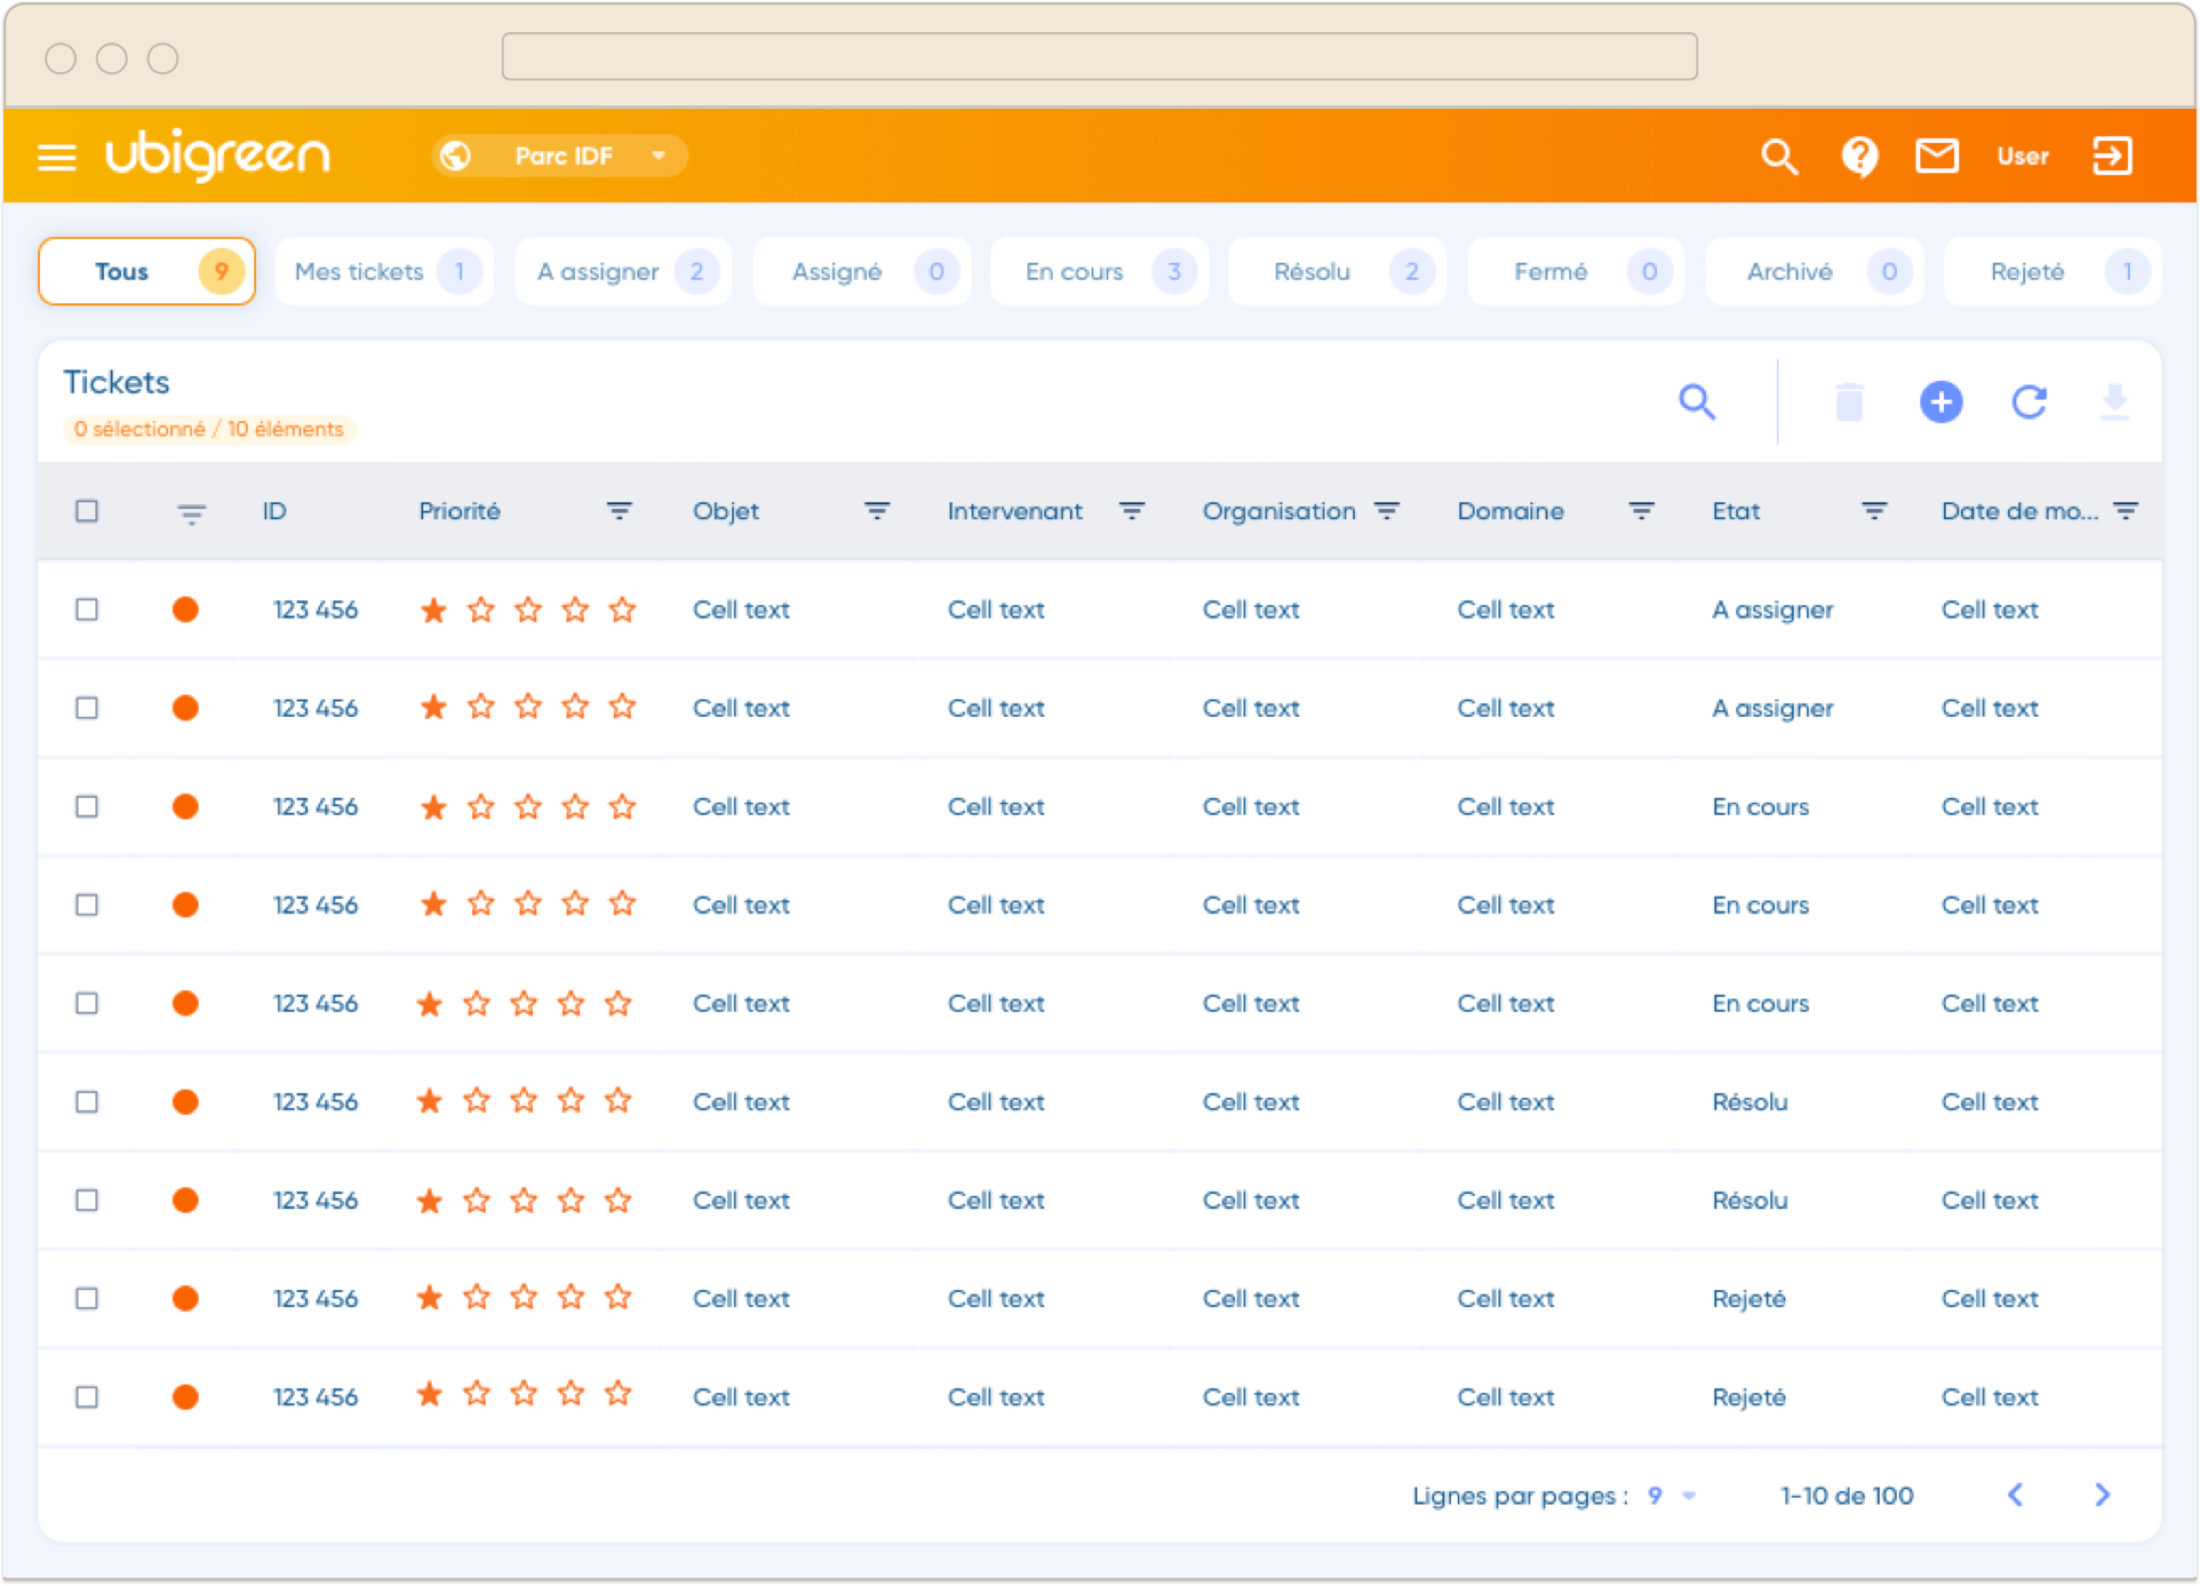Screen dimensions: 2200x1586
Task: Toggle the select-all header checkbox
Action: (87, 511)
